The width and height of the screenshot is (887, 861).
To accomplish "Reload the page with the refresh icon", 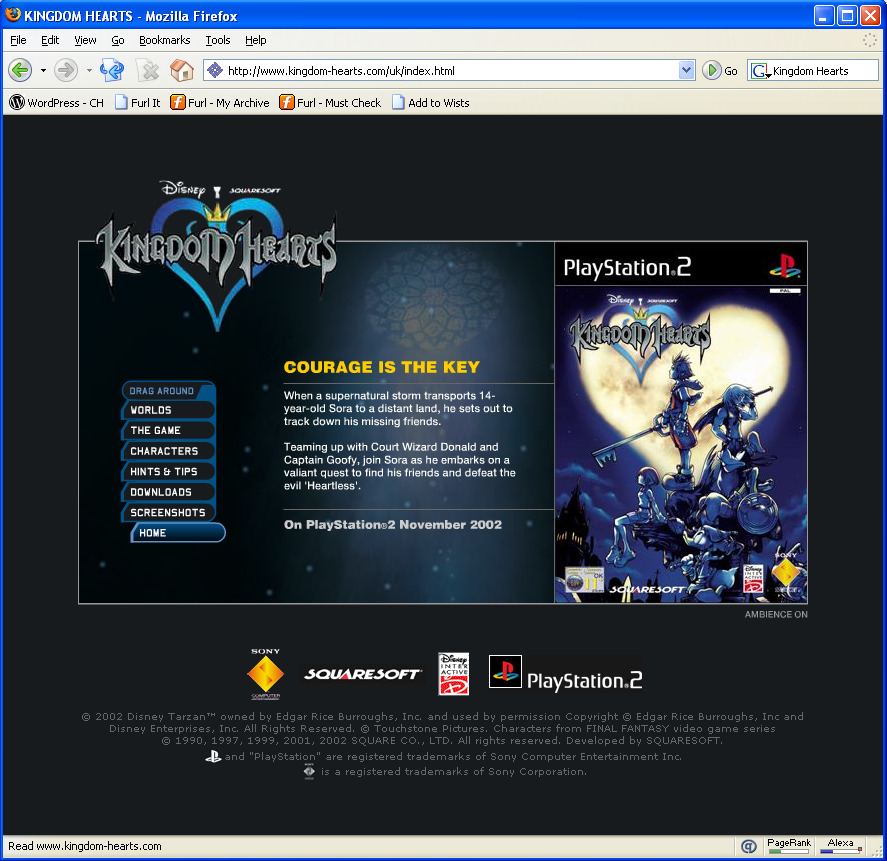I will pos(112,71).
